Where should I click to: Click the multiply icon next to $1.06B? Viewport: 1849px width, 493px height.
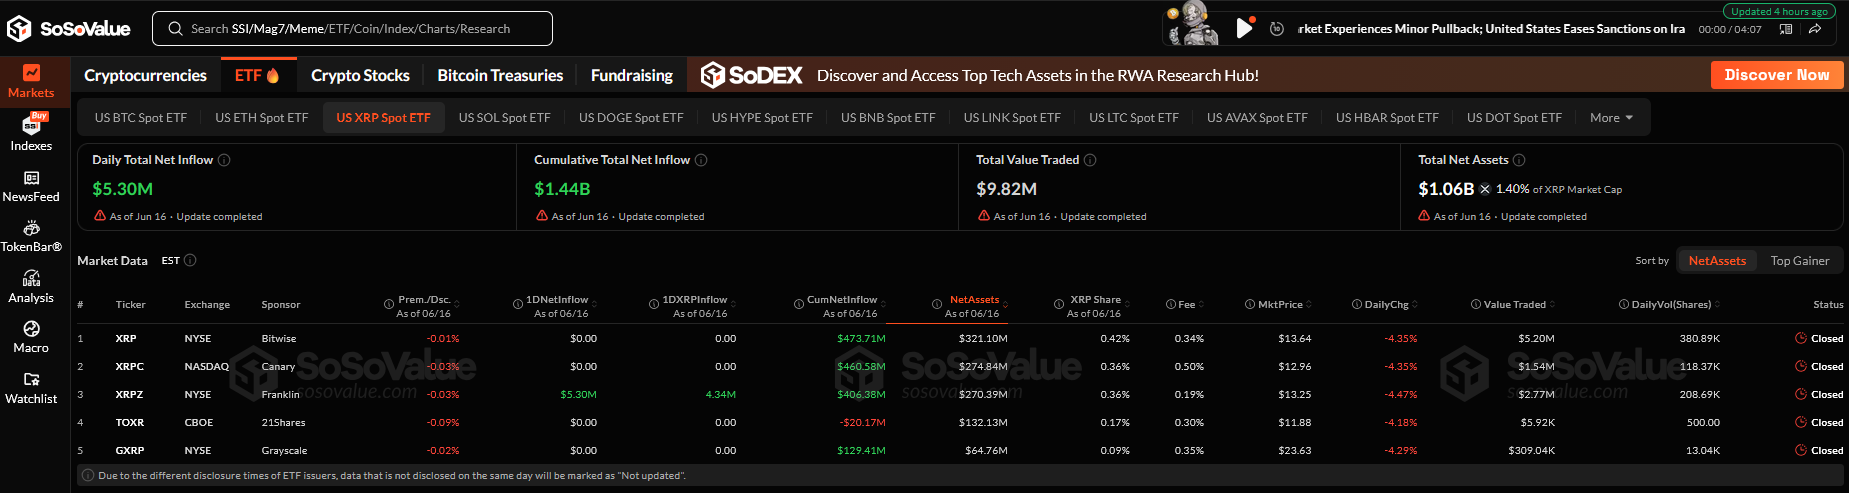click(1485, 189)
